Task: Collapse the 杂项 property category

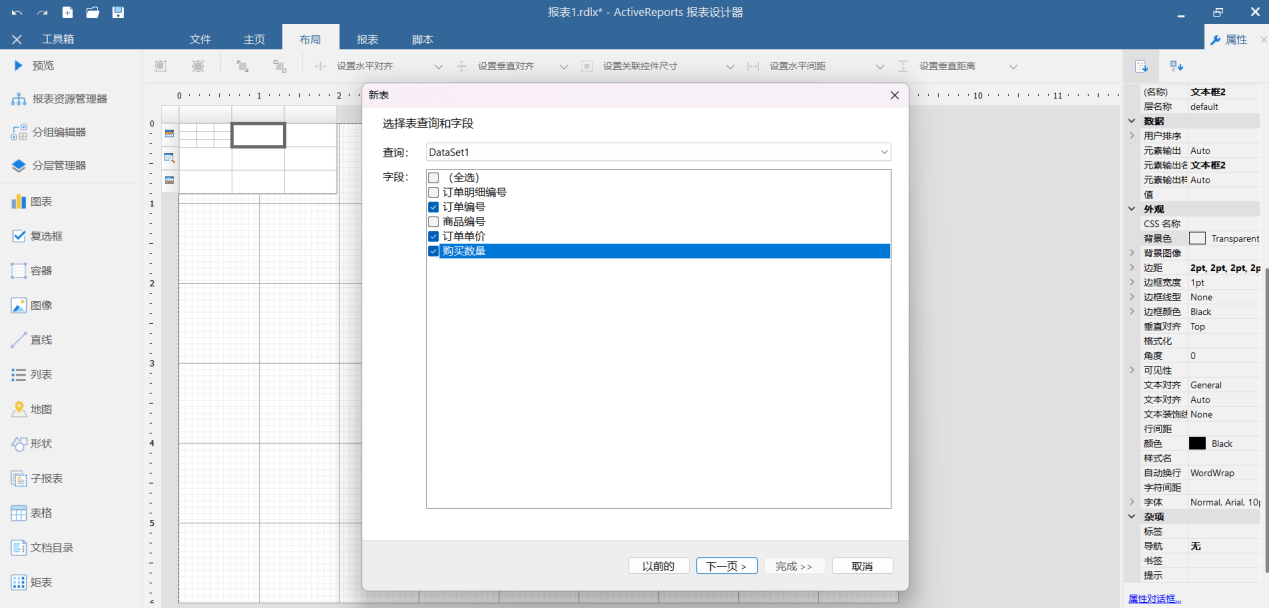Action: pos(1132,517)
